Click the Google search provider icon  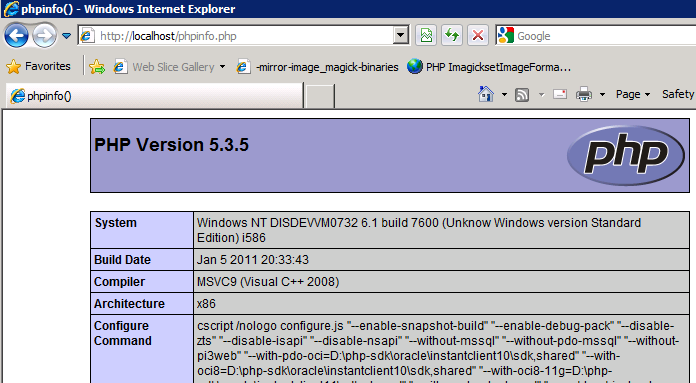(x=506, y=36)
